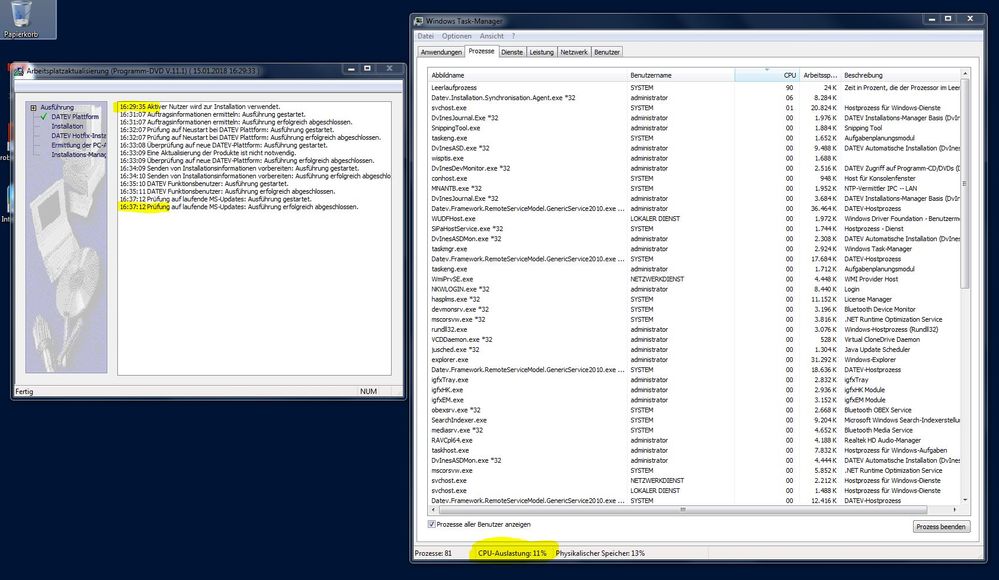Select the WUDFHost.exe process
Image resolution: width=999 pixels, height=580 pixels.
[694, 219]
